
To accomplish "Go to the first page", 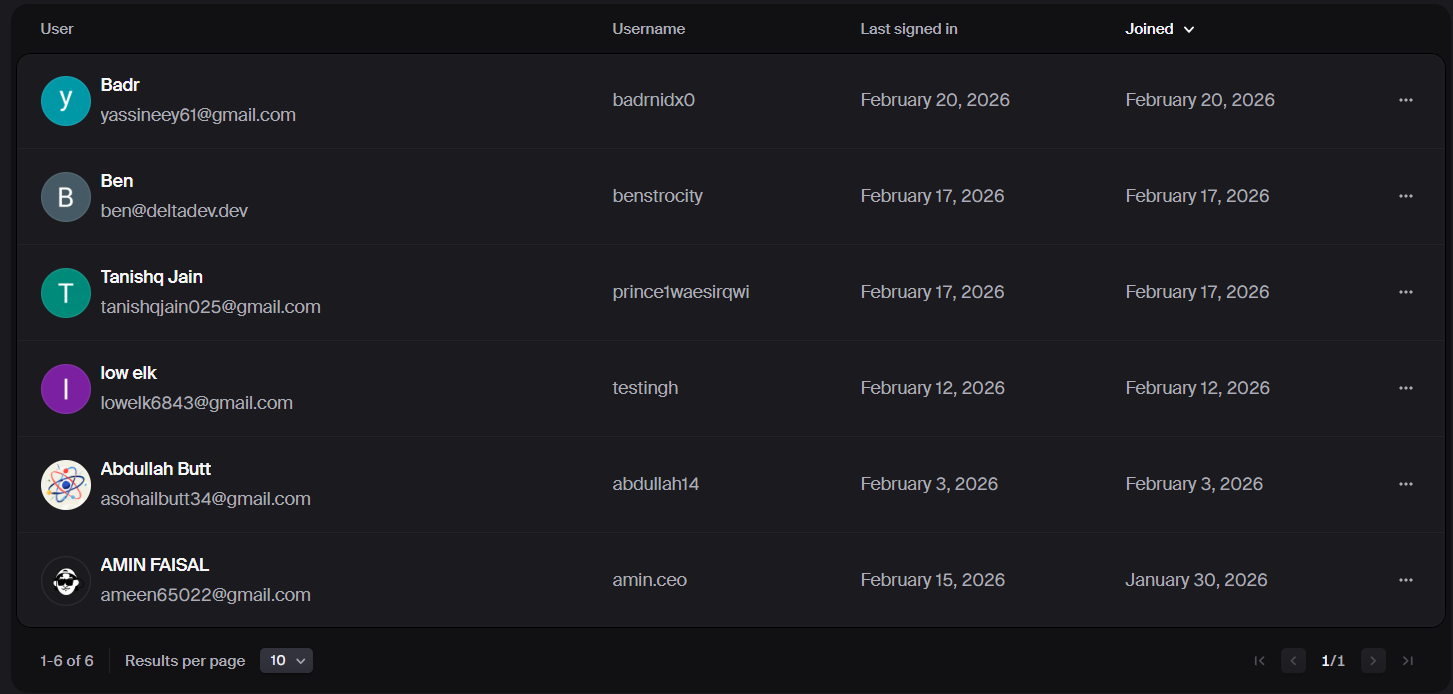I will [1259, 660].
